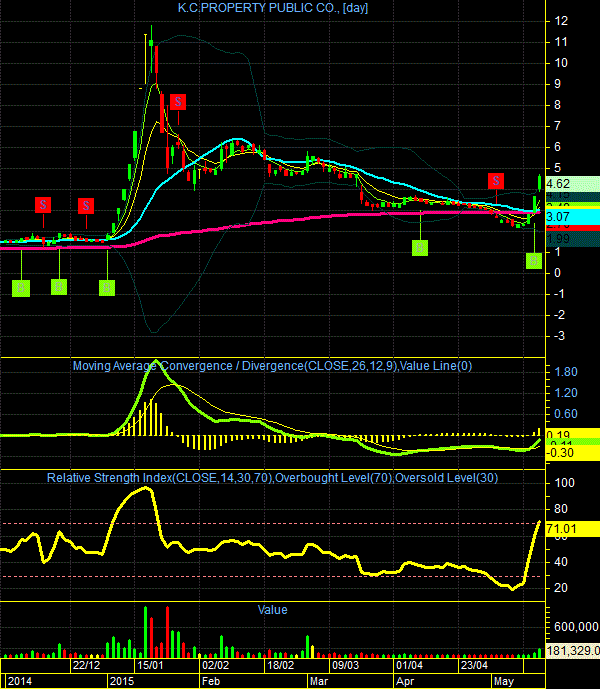The height and width of the screenshot is (689, 600).
Task: Click the tallest red volume bar in the Value panel
Action: (x=167, y=632)
